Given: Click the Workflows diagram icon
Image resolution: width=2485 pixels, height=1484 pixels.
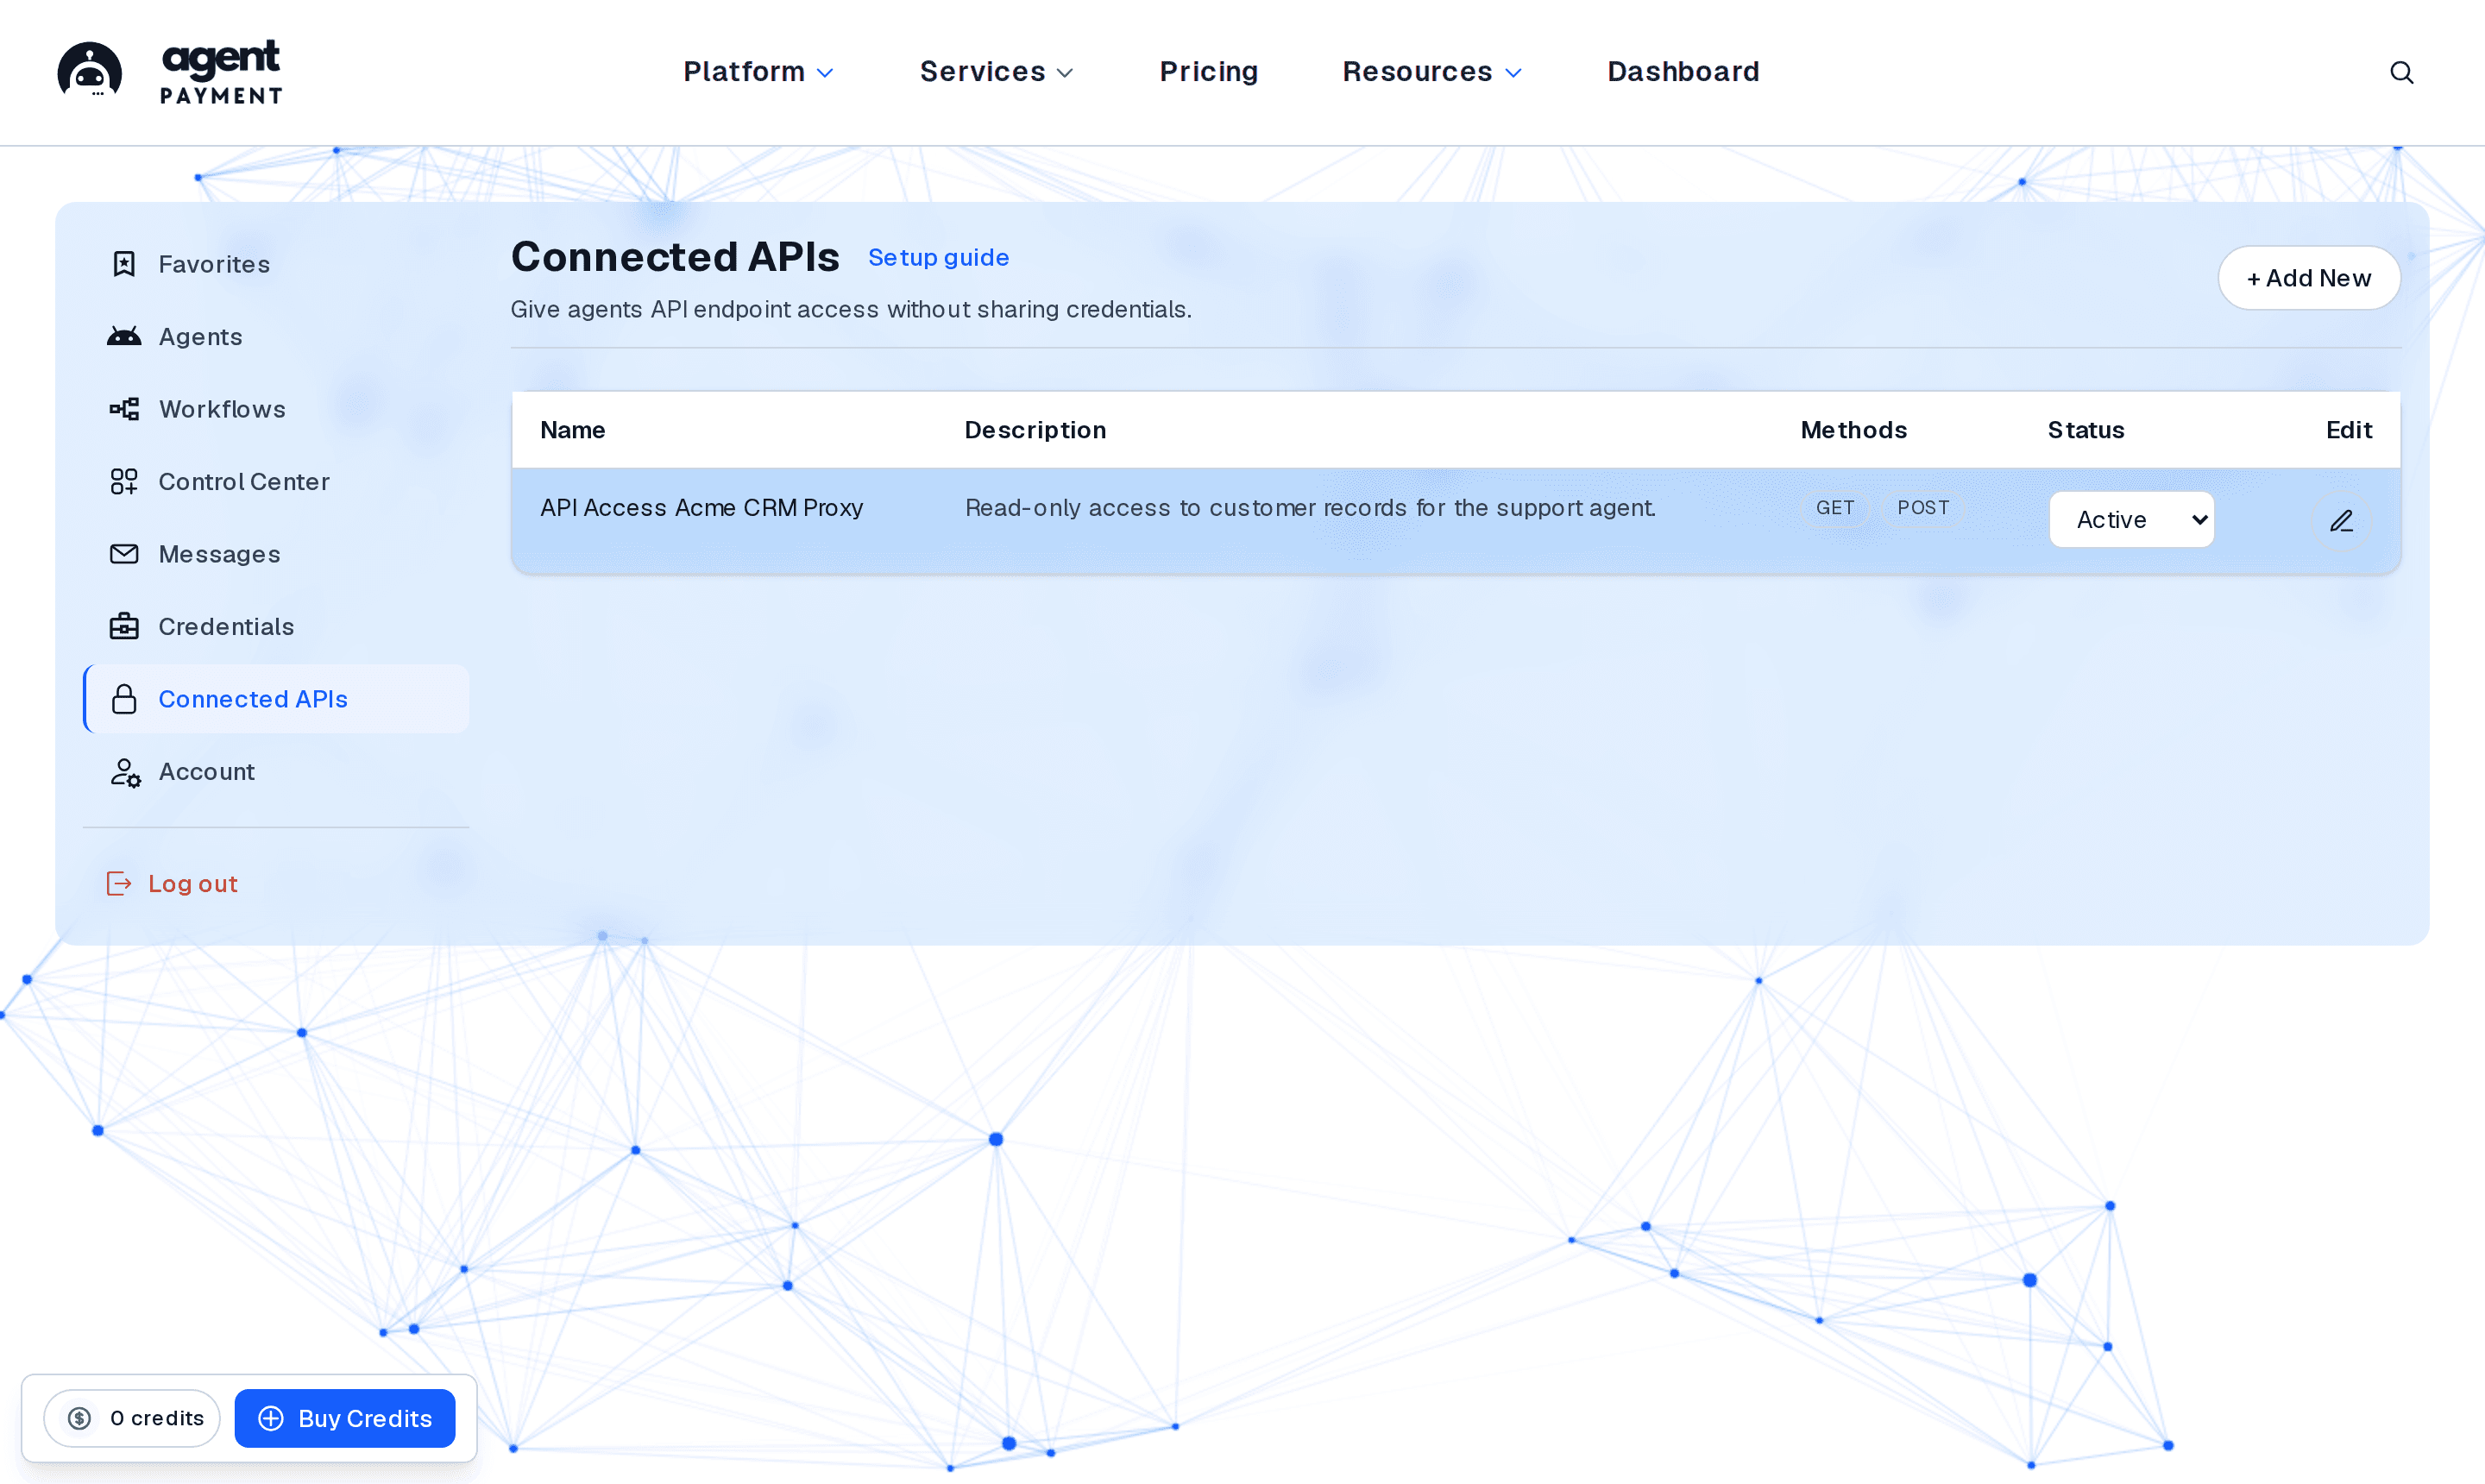Looking at the screenshot, I should pos(124,409).
